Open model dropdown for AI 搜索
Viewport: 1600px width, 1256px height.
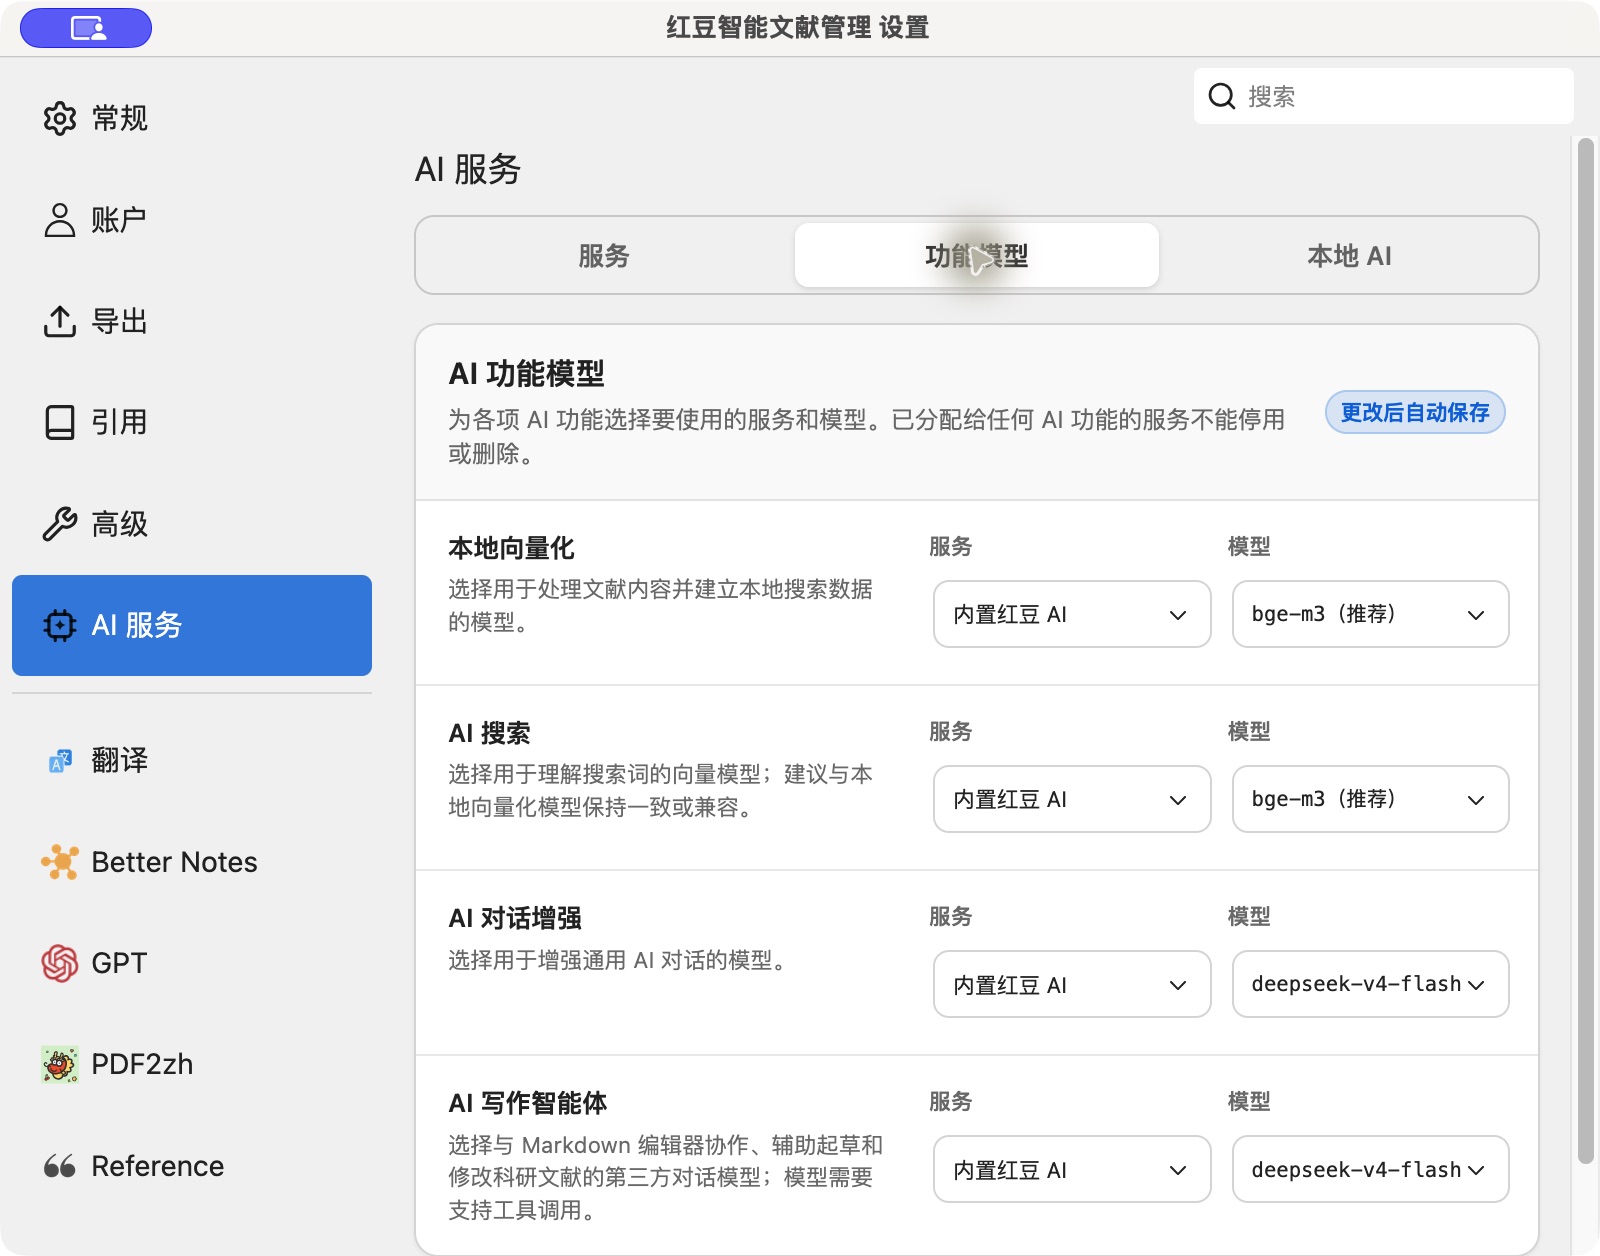[x=1370, y=799]
